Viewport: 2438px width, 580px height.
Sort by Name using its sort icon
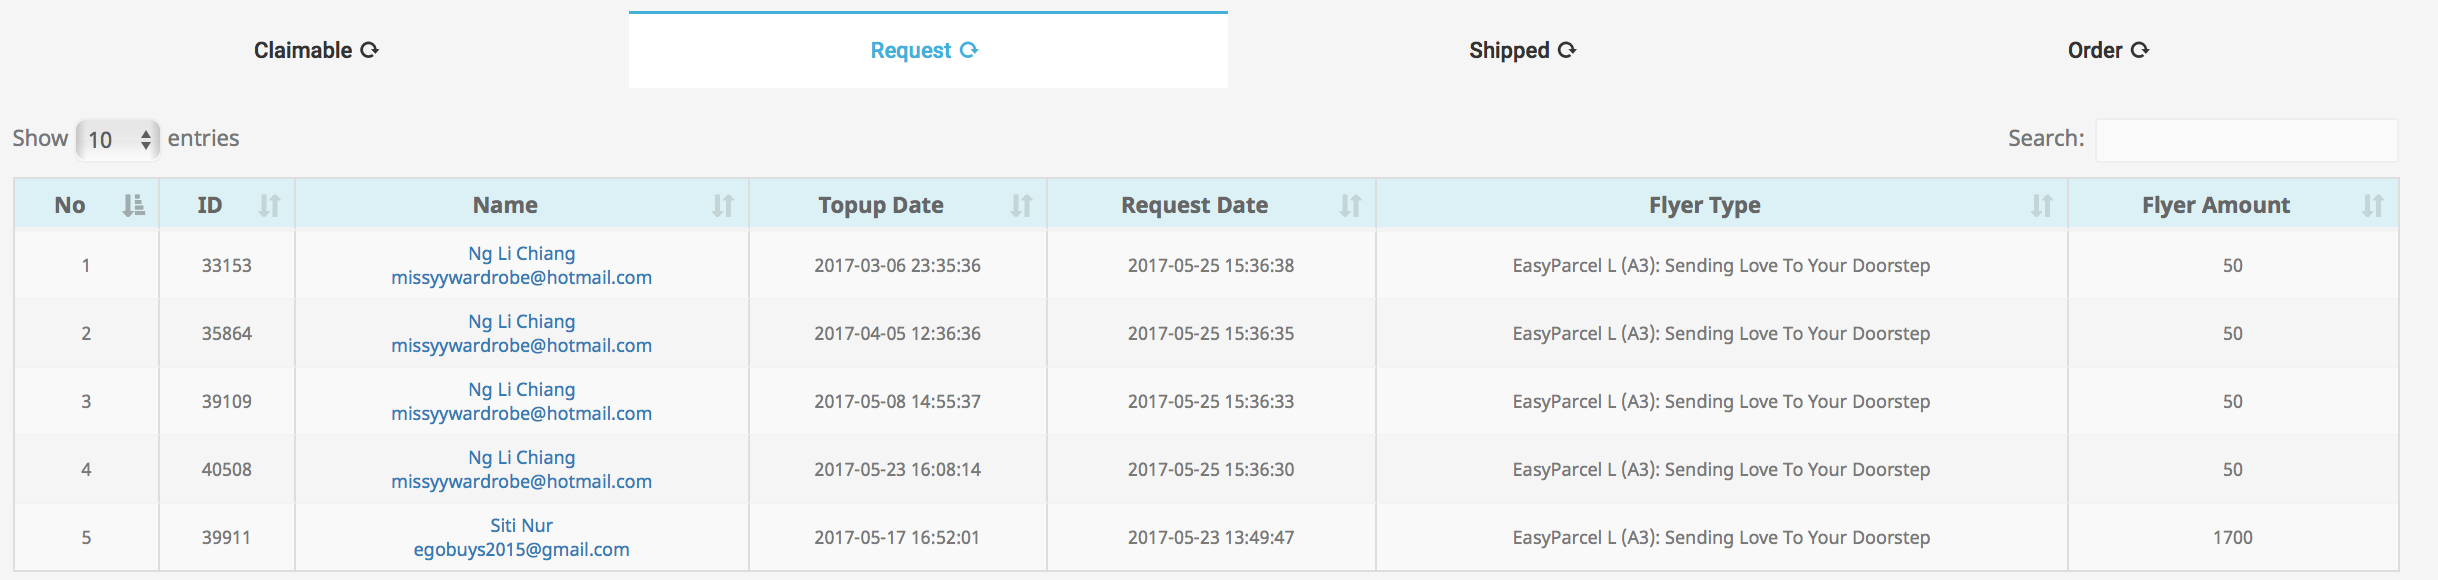coord(723,205)
